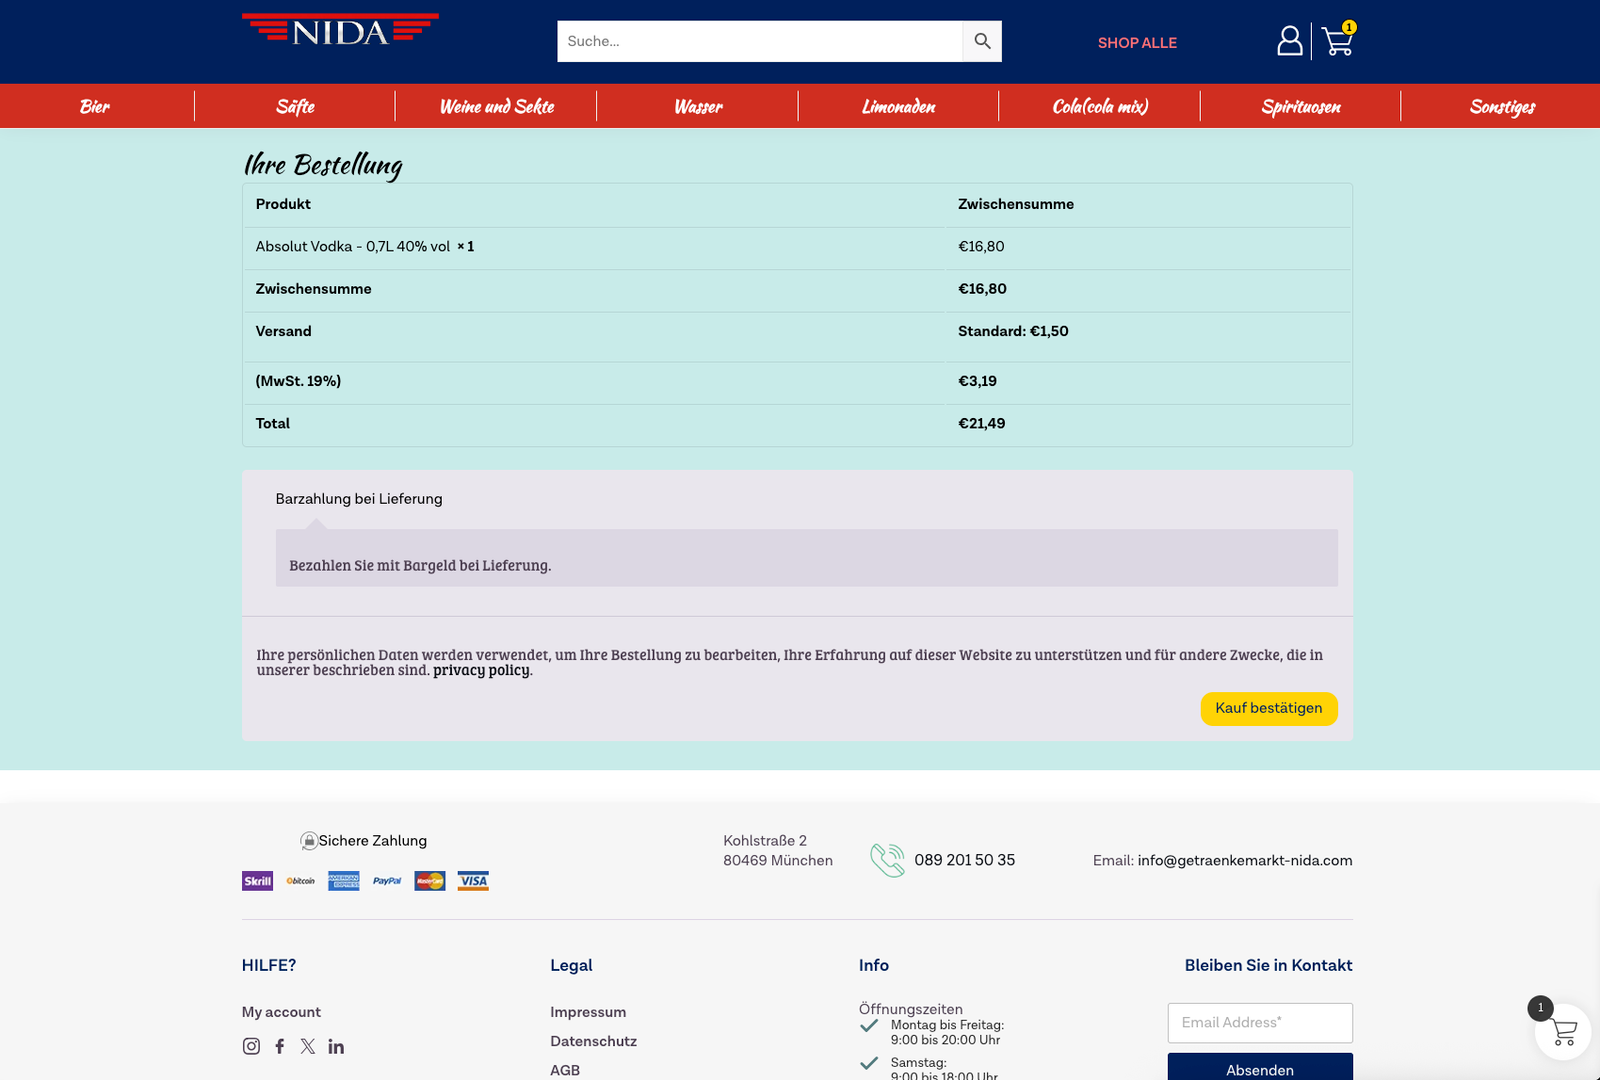Click the Suche search field

tap(760, 41)
